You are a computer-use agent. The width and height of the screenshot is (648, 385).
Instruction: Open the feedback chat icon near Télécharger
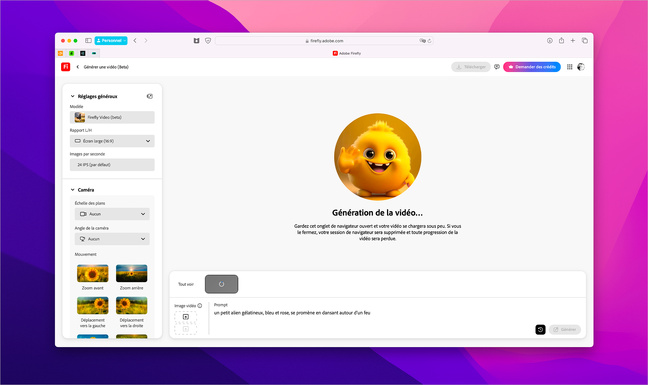tap(497, 67)
